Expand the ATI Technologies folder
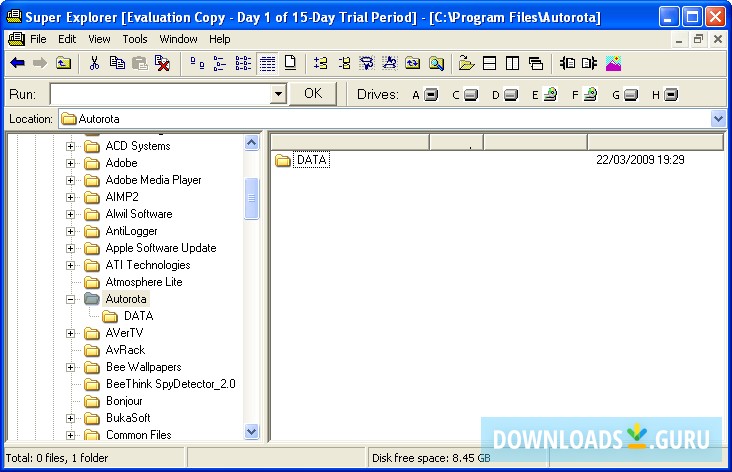Viewport: 732px width, 472px height. coord(70,265)
